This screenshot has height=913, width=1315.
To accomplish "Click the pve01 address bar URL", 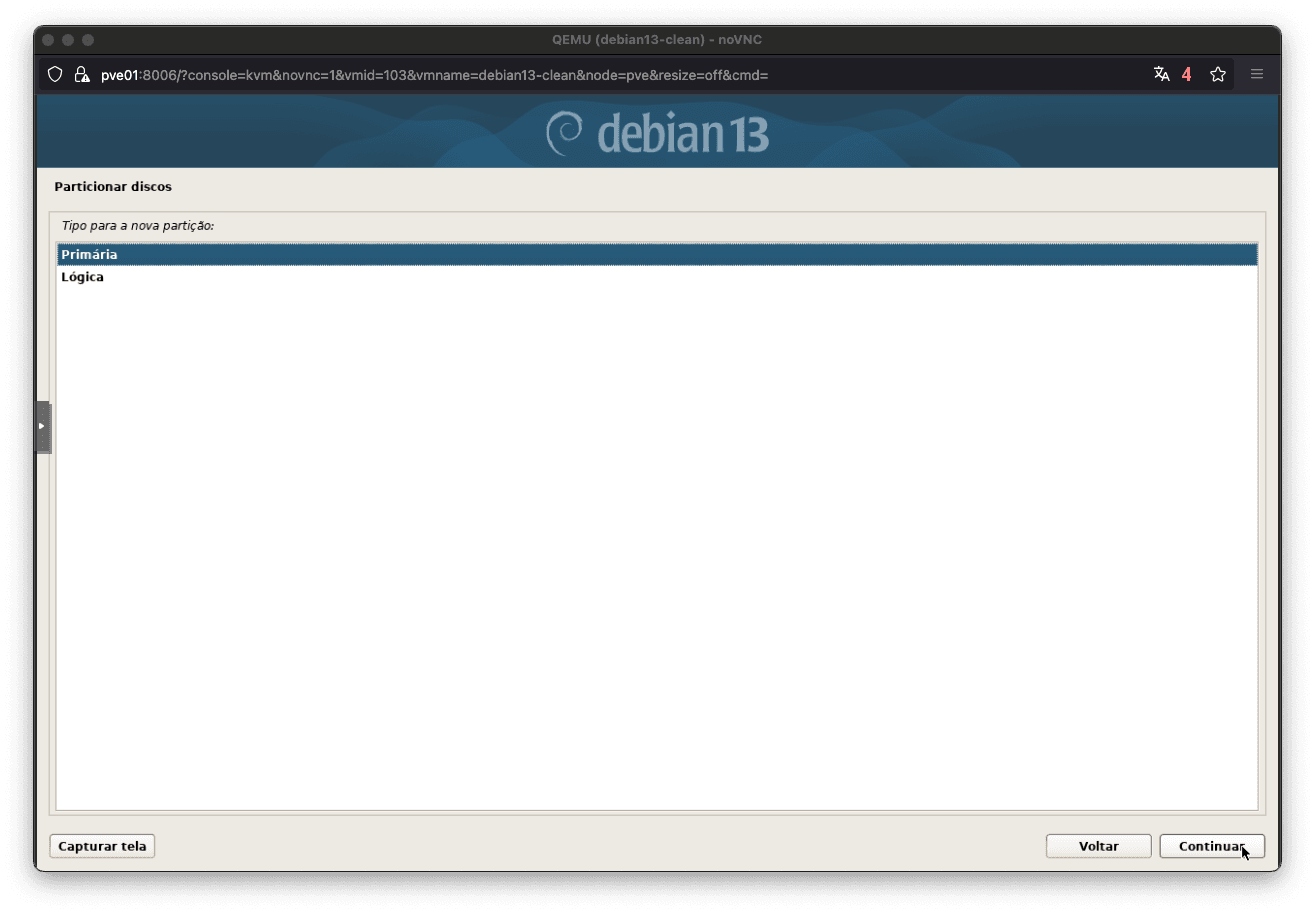I will pyautogui.click(x=434, y=75).
